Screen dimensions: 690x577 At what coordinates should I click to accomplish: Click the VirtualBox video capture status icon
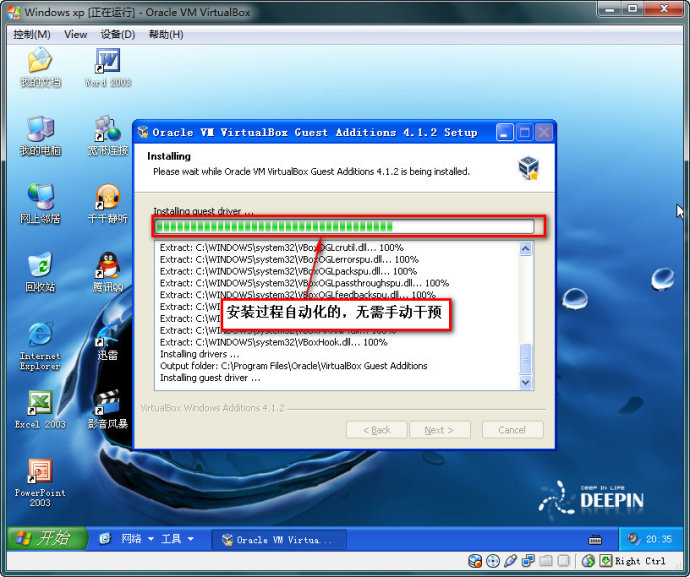coord(563,561)
